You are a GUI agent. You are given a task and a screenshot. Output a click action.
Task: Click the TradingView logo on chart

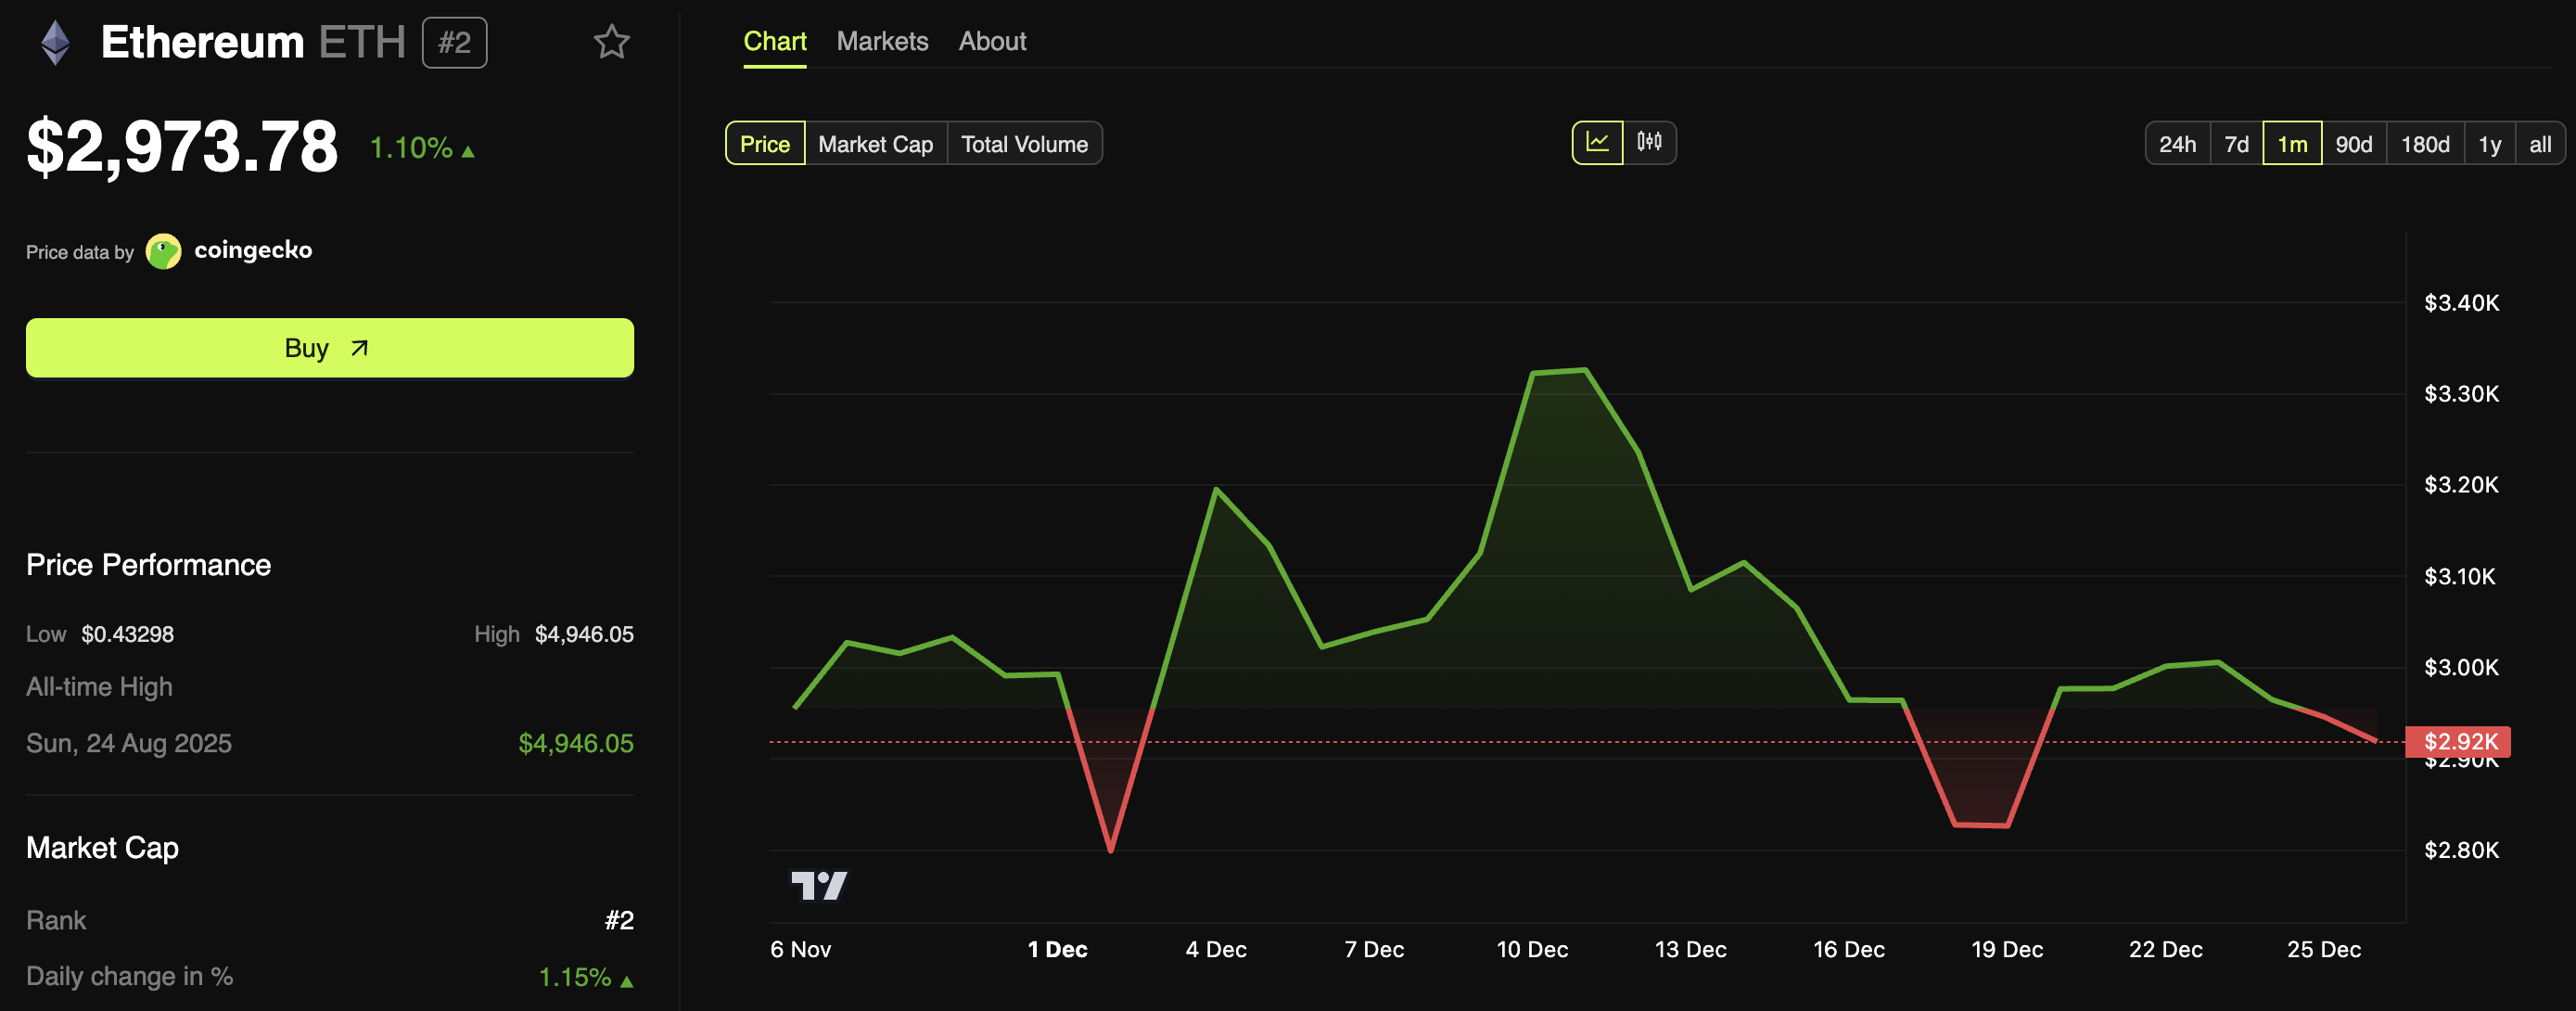(818, 885)
